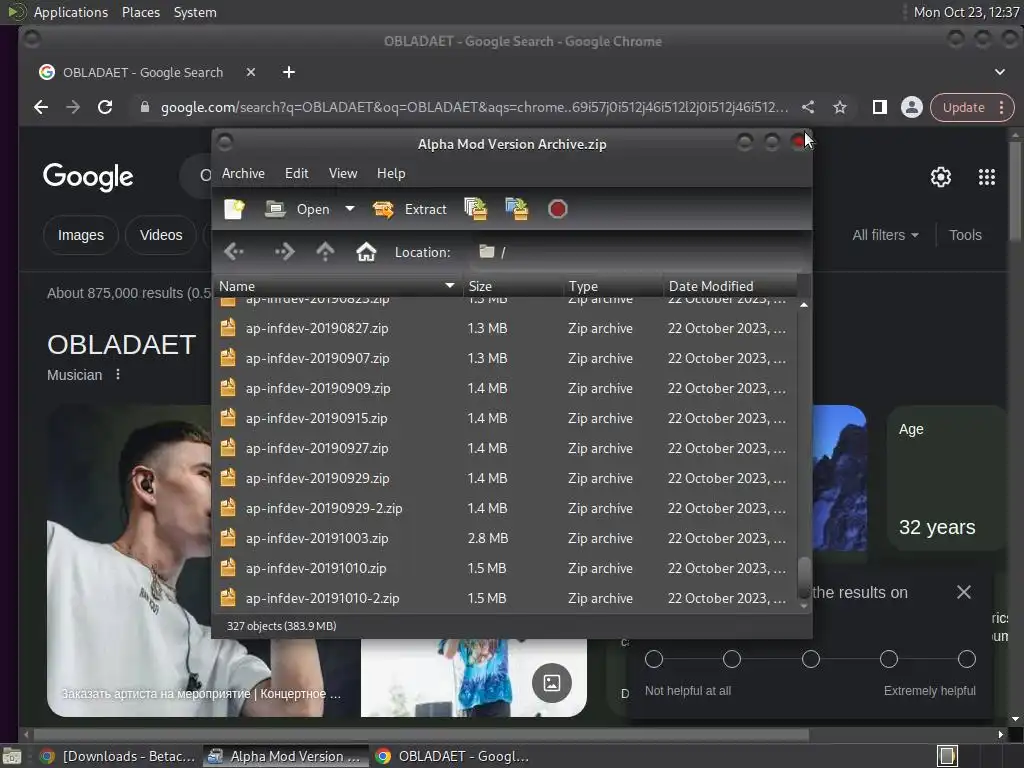1024x768 pixels.
Task: Select ap-infdev-20190909.zip
Action: tap(505, 388)
